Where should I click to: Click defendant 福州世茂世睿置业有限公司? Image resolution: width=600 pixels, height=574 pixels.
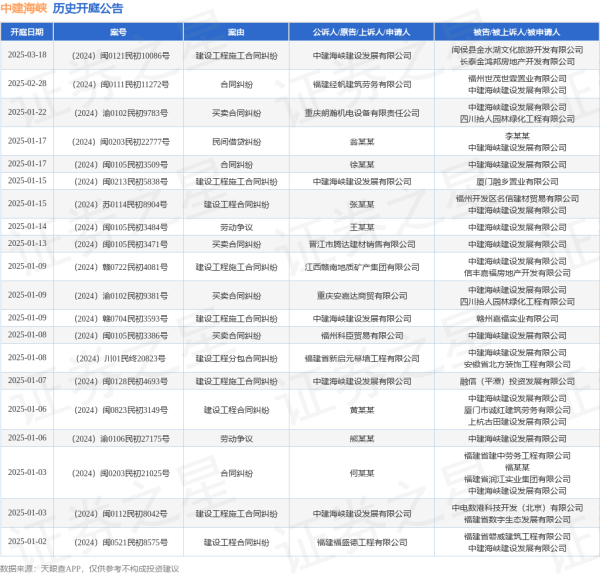coord(517,78)
